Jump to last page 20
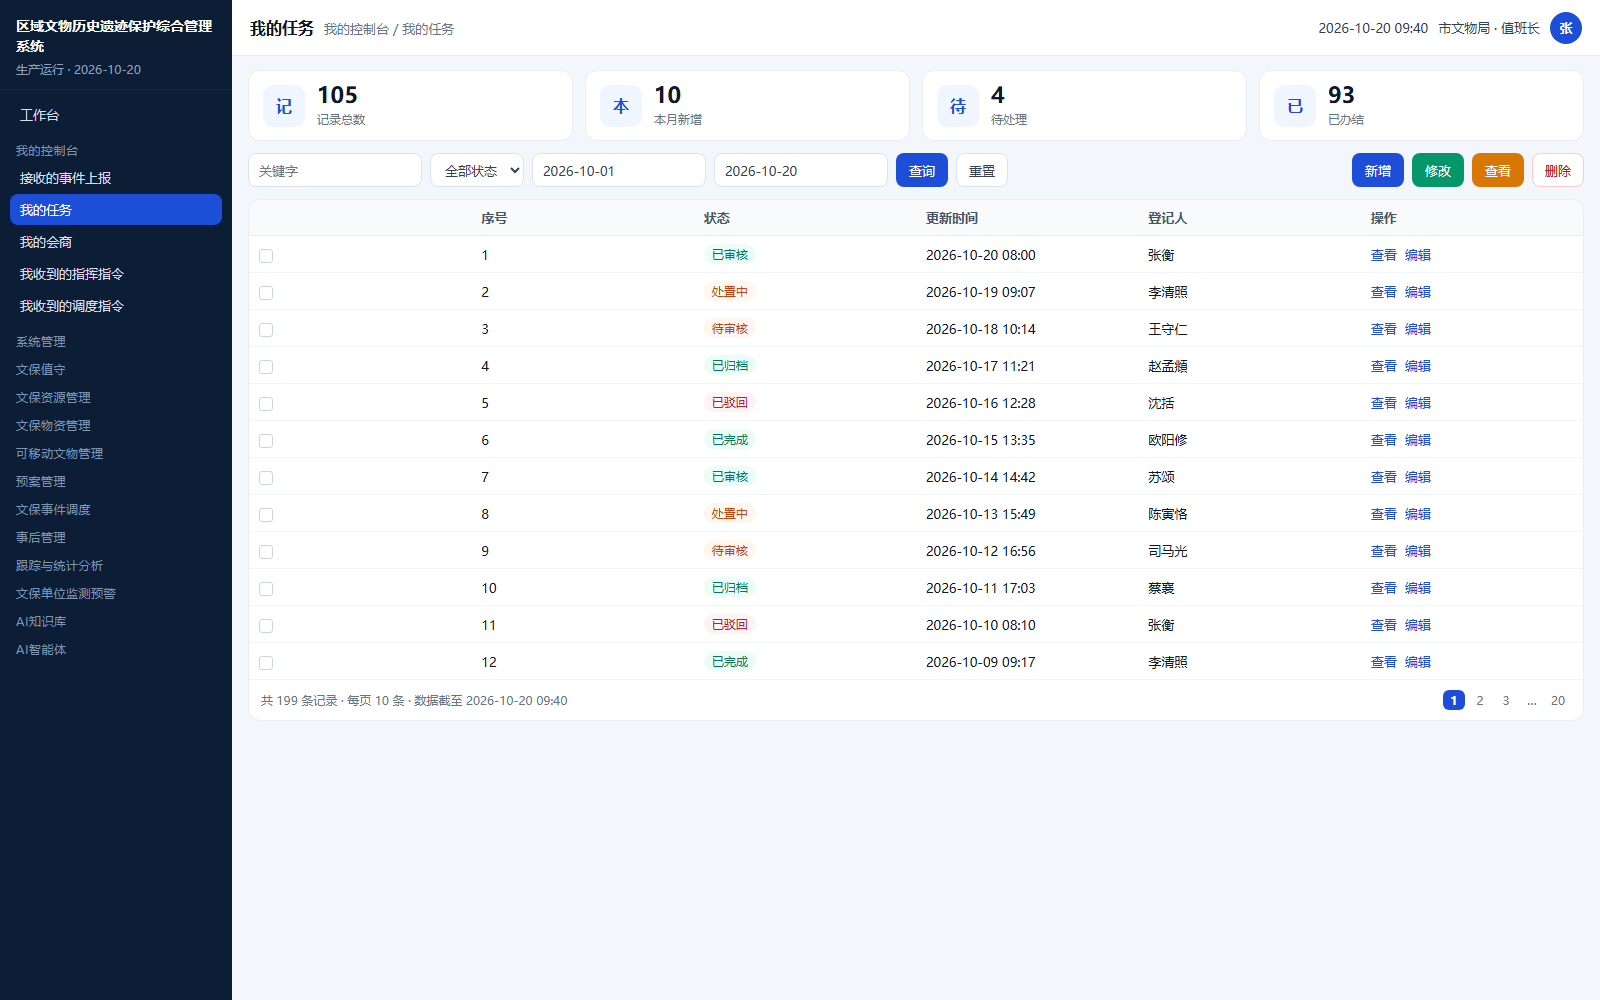Screen dimensions: 1600x1000 [x=1558, y=700]
